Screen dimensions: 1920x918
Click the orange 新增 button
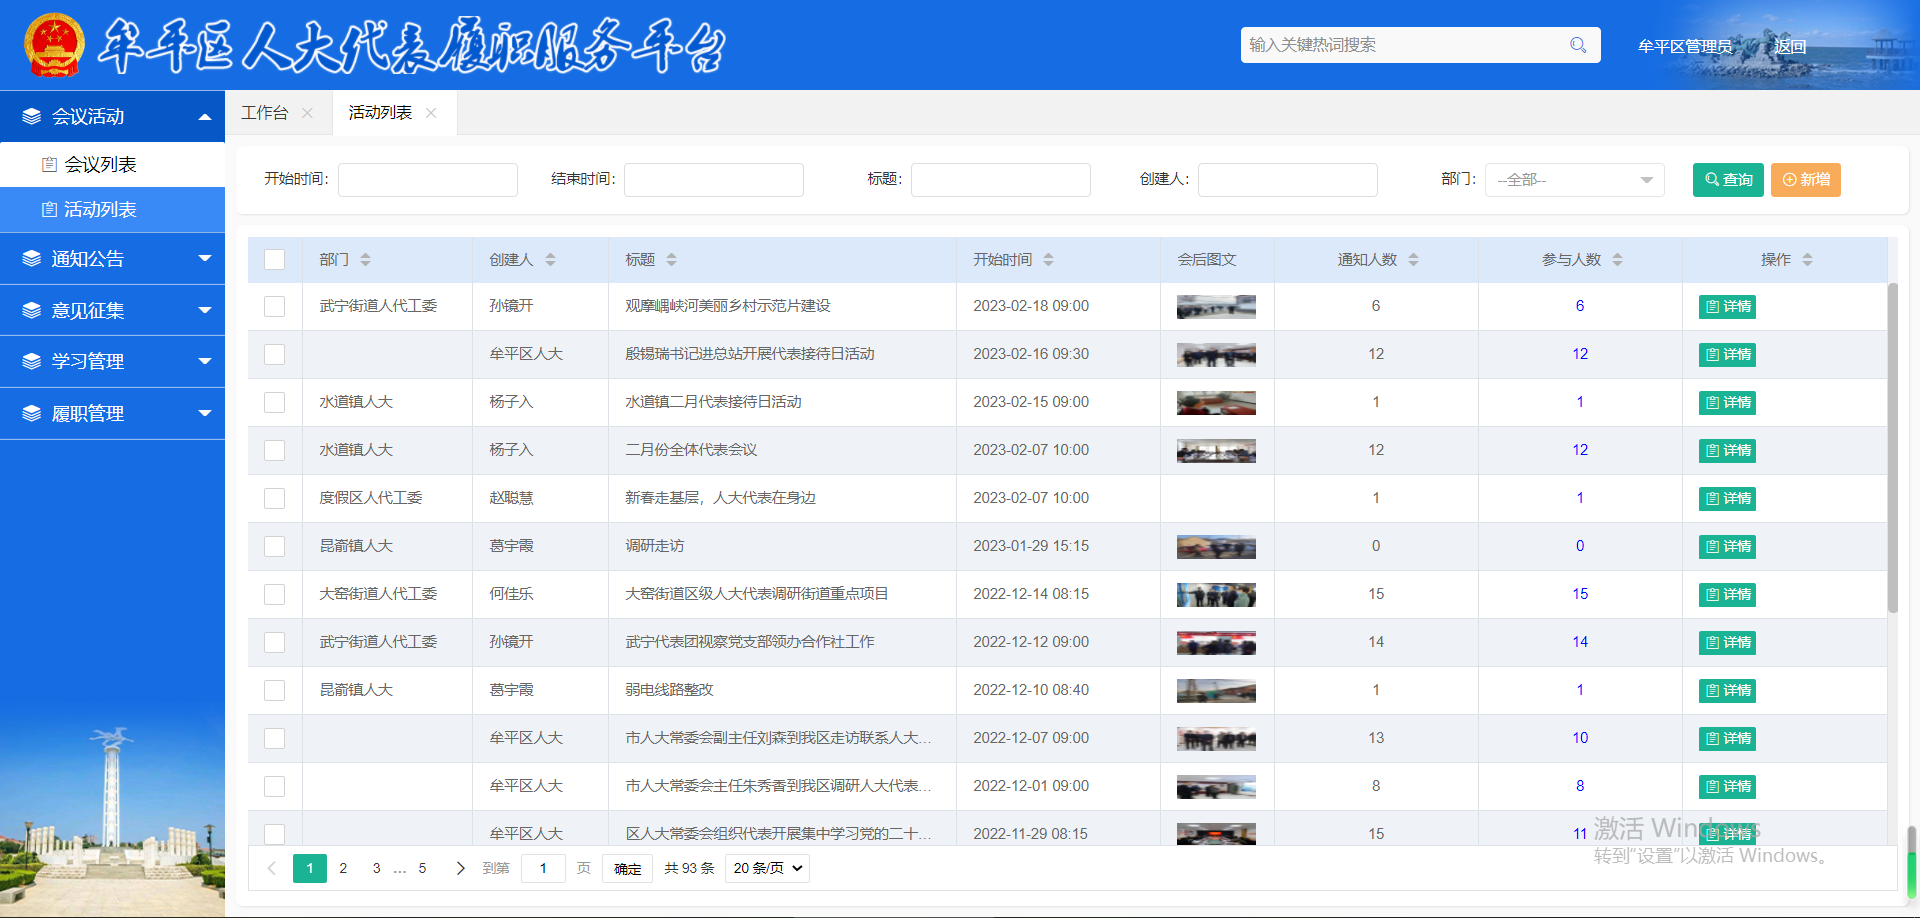click(1805, 180)
